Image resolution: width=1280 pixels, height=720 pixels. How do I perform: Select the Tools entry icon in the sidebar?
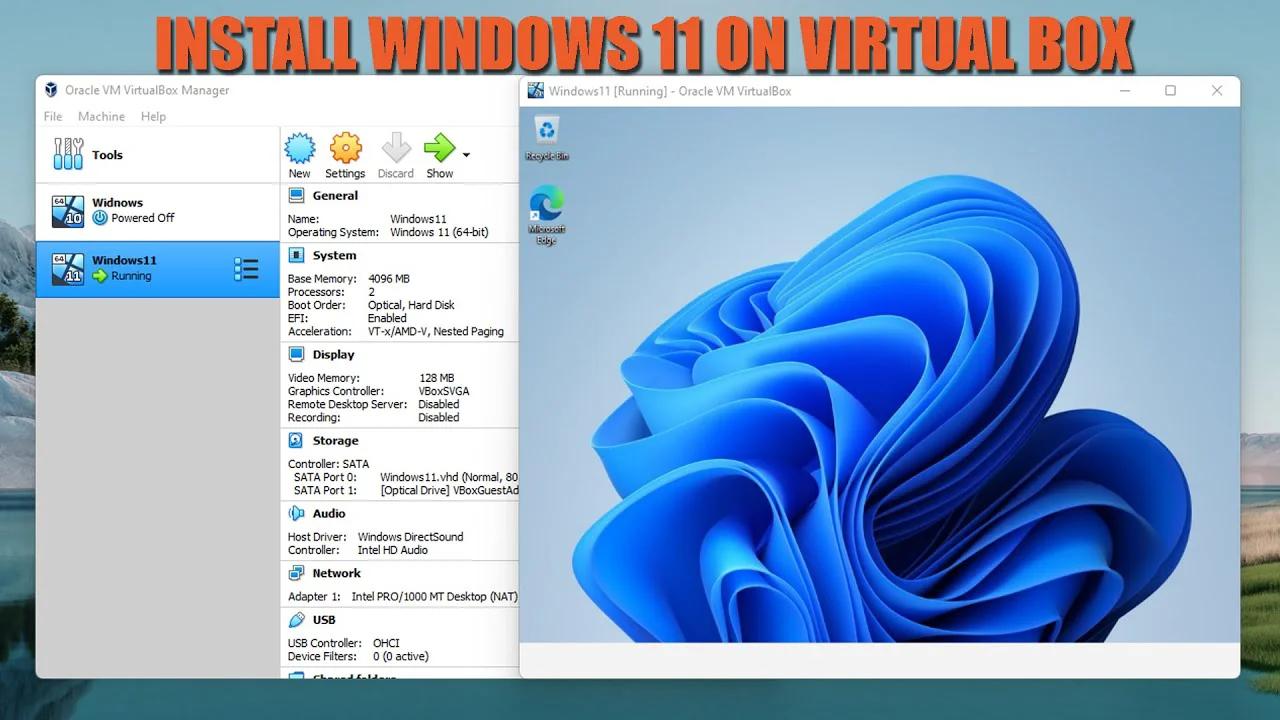[67, 154]
